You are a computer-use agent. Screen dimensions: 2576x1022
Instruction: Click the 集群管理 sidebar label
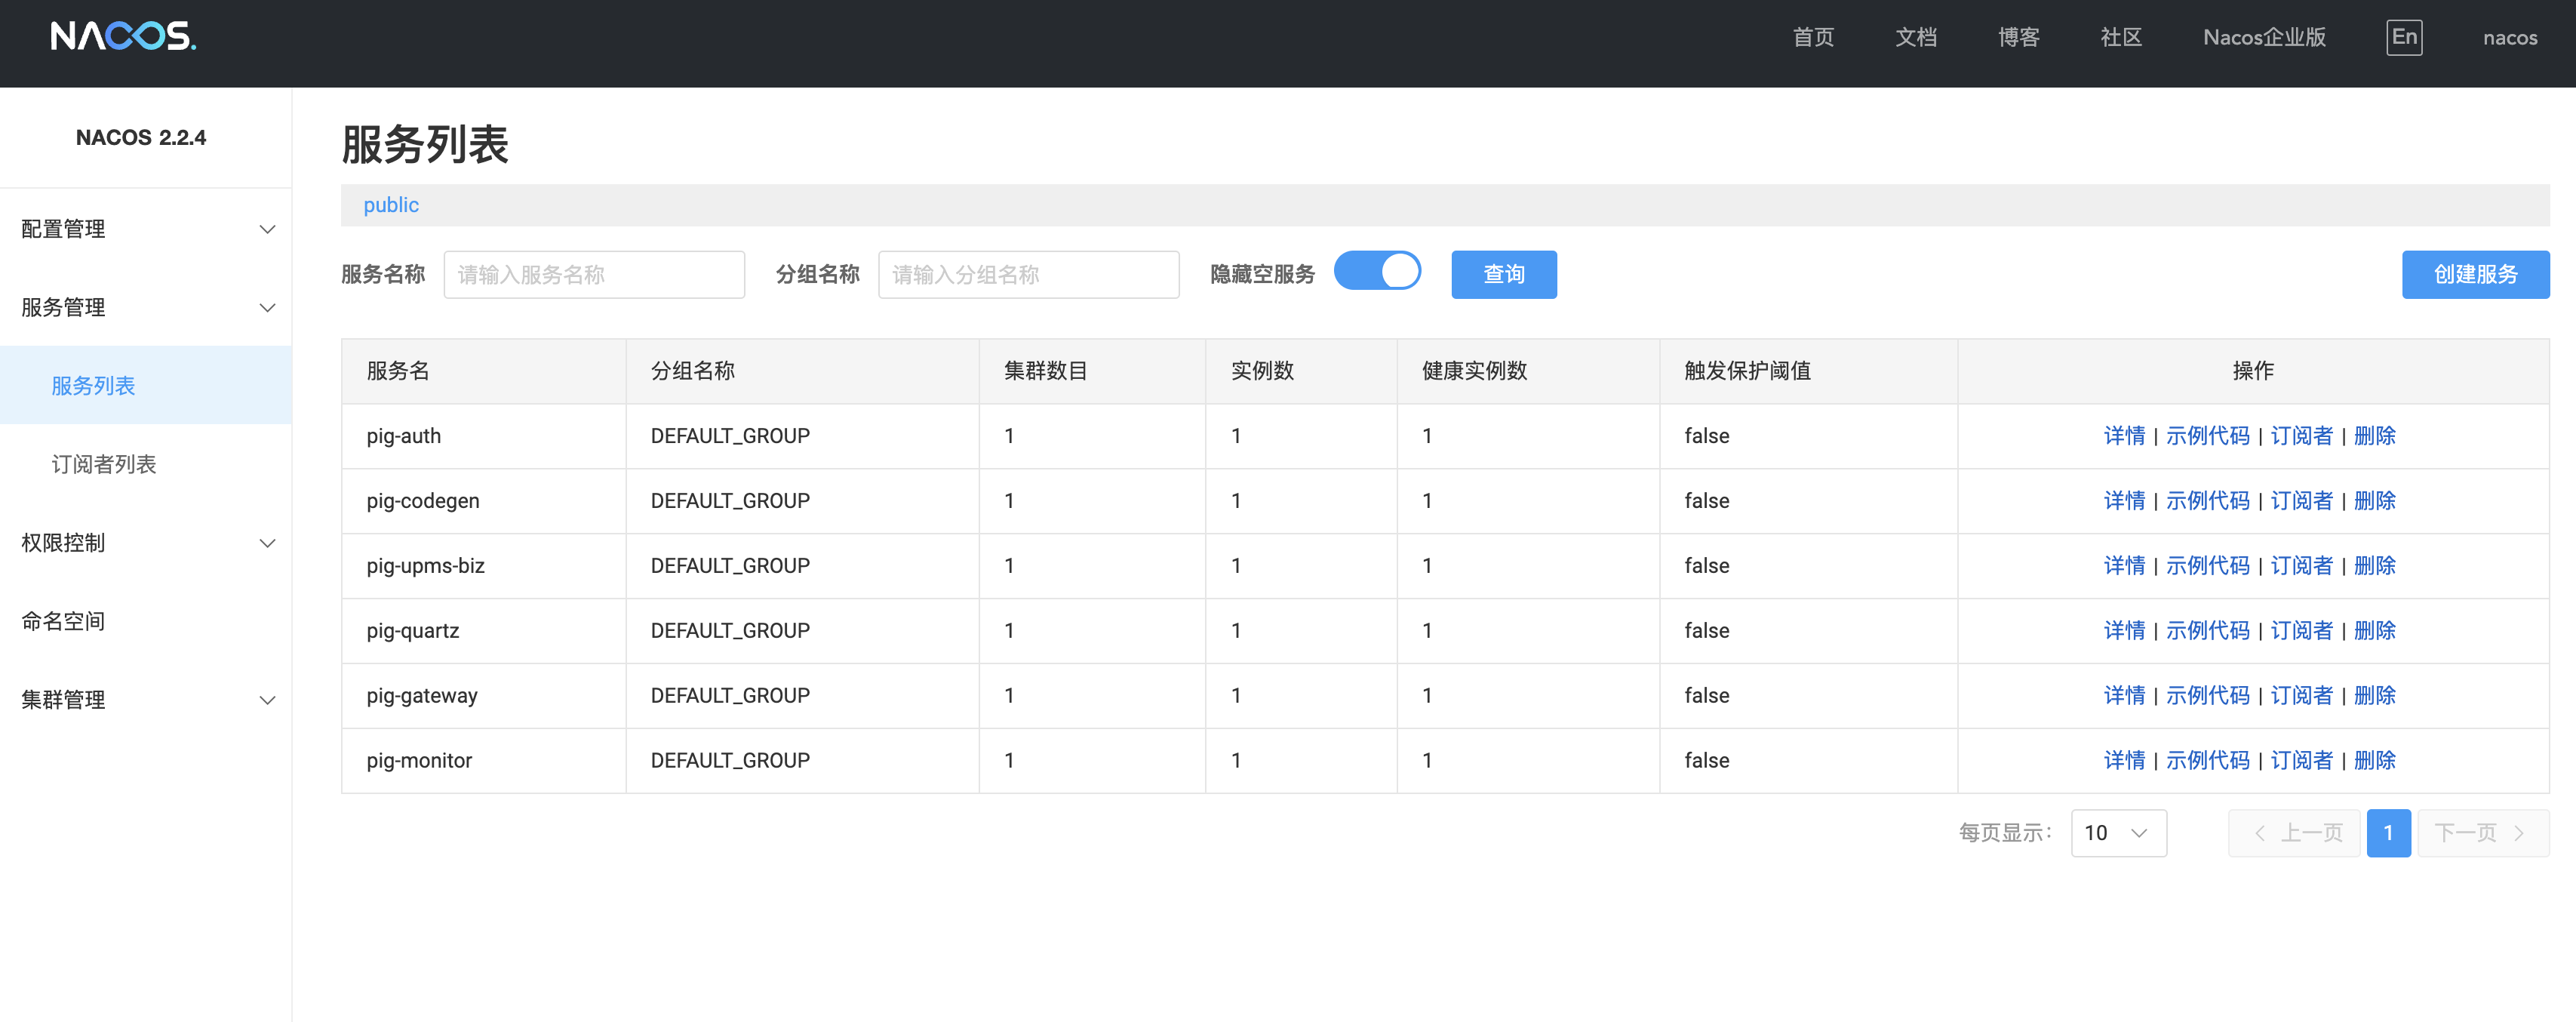pos(63,700)
